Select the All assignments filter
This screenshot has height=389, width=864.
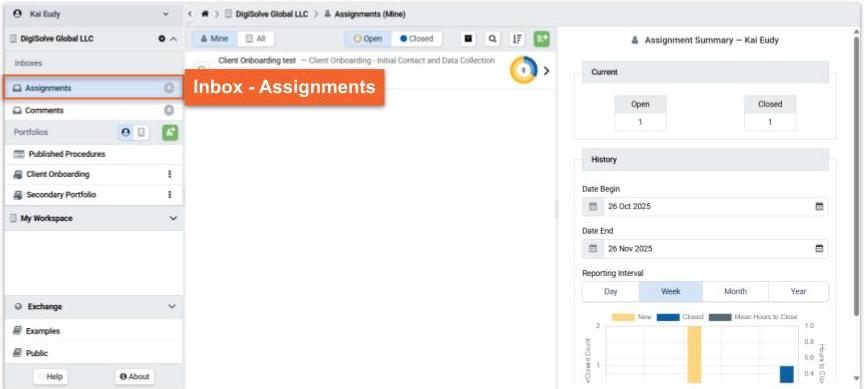click(255, 39)
